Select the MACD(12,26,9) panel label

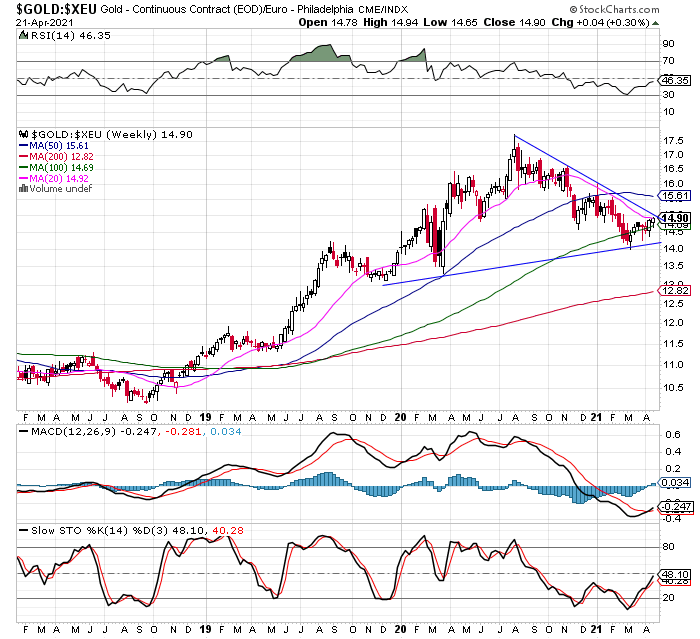pyautogui.click(x=58, y=432)
